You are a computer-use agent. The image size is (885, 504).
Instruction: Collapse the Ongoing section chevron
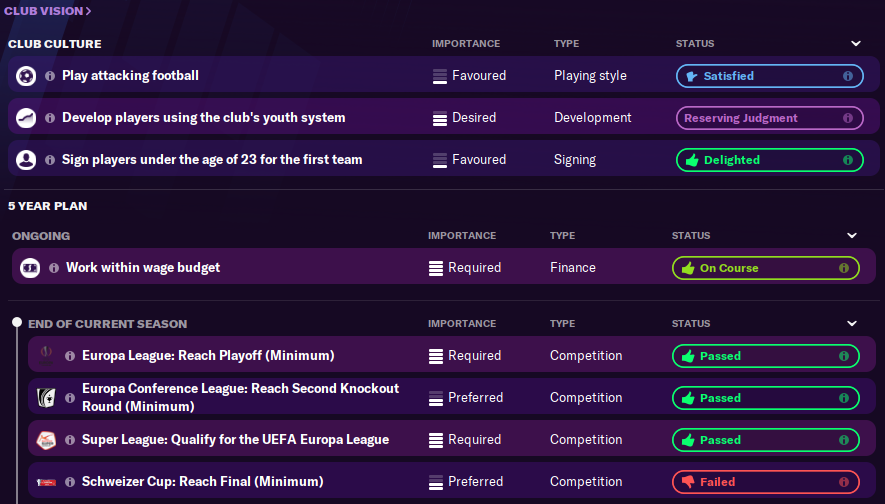coord(852,236)
